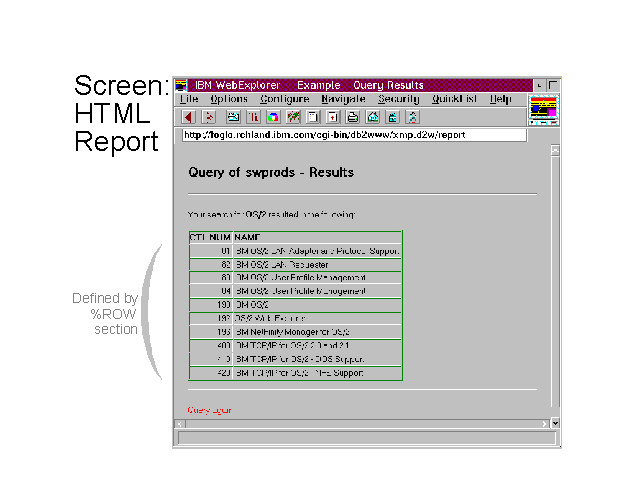Open the window system menu icon in title bar
Screen dimensions: 618x478
pyautogui.click(x=181, y=85)
